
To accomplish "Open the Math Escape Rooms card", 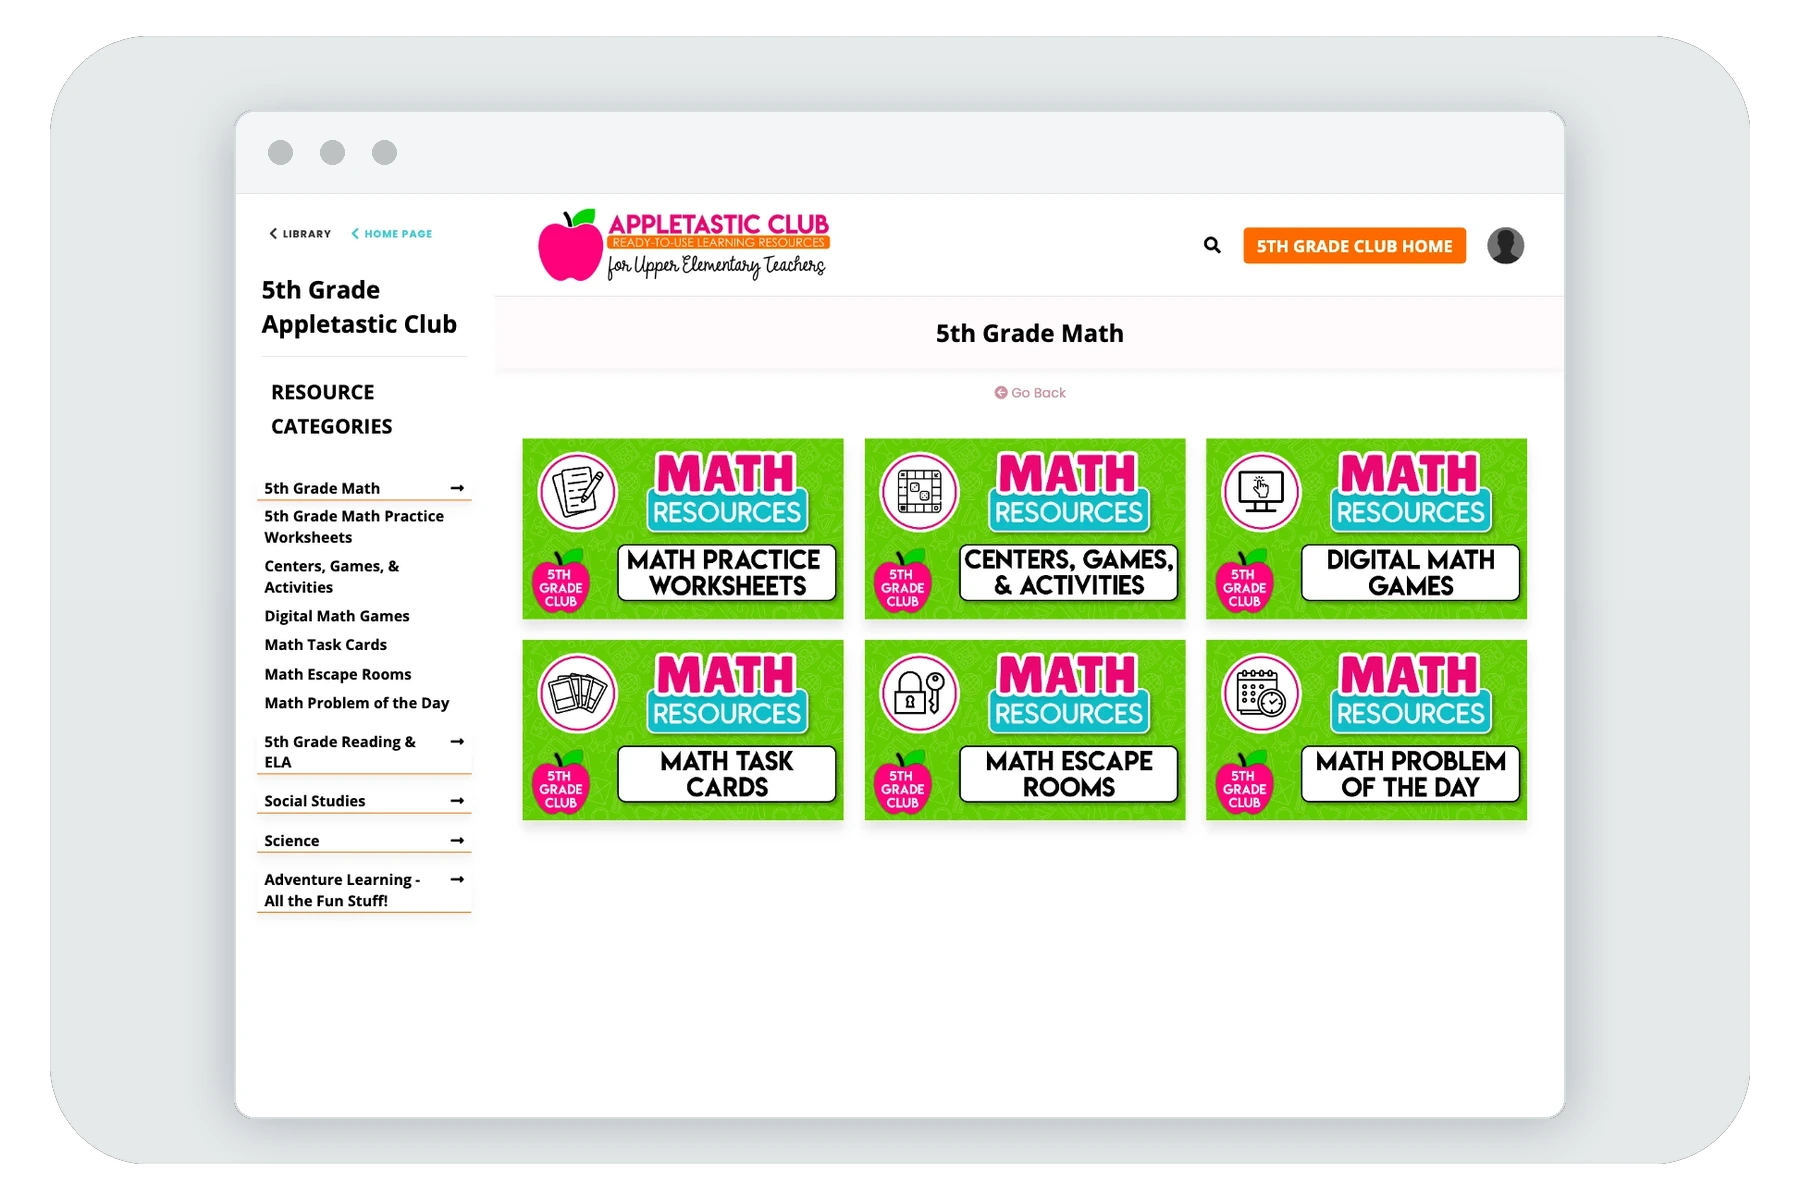I will click(1025, 730).
